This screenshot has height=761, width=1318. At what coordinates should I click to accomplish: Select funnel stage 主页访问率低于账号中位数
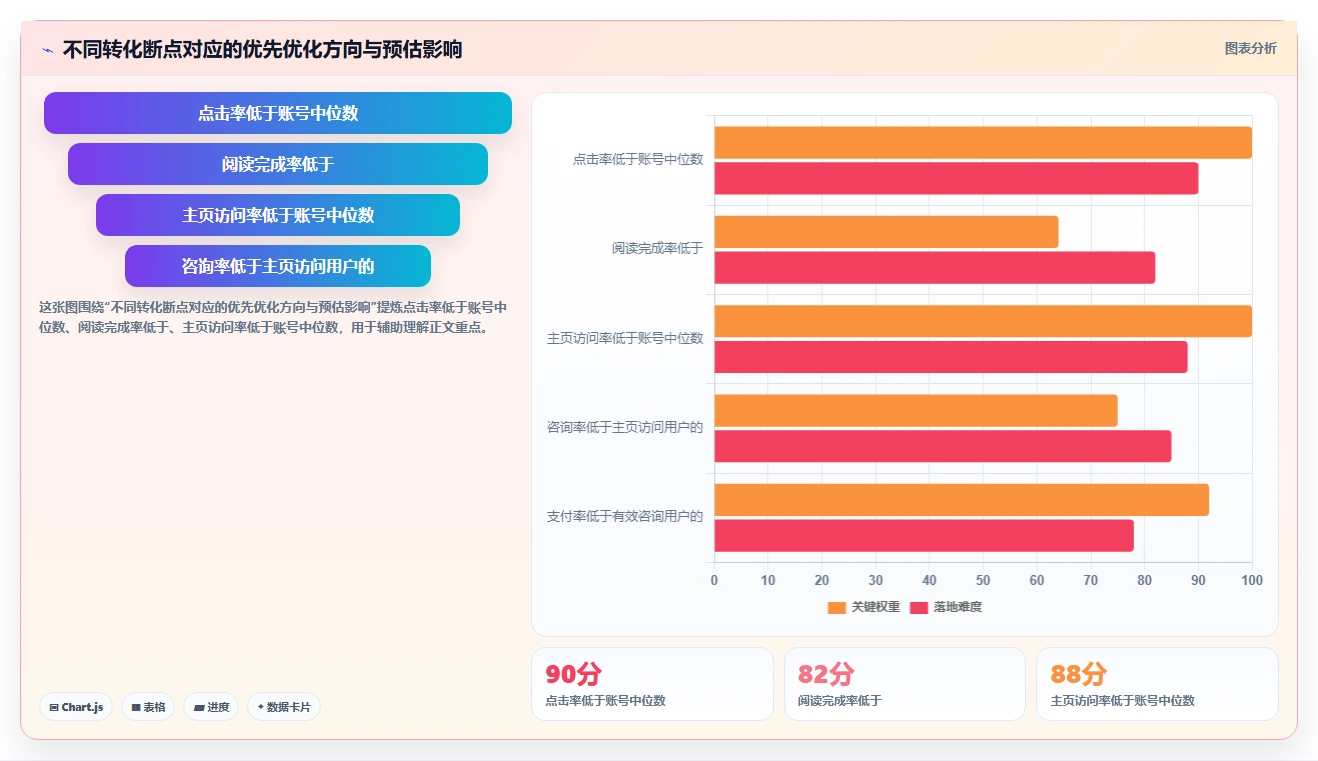click(x=278, y=215)
